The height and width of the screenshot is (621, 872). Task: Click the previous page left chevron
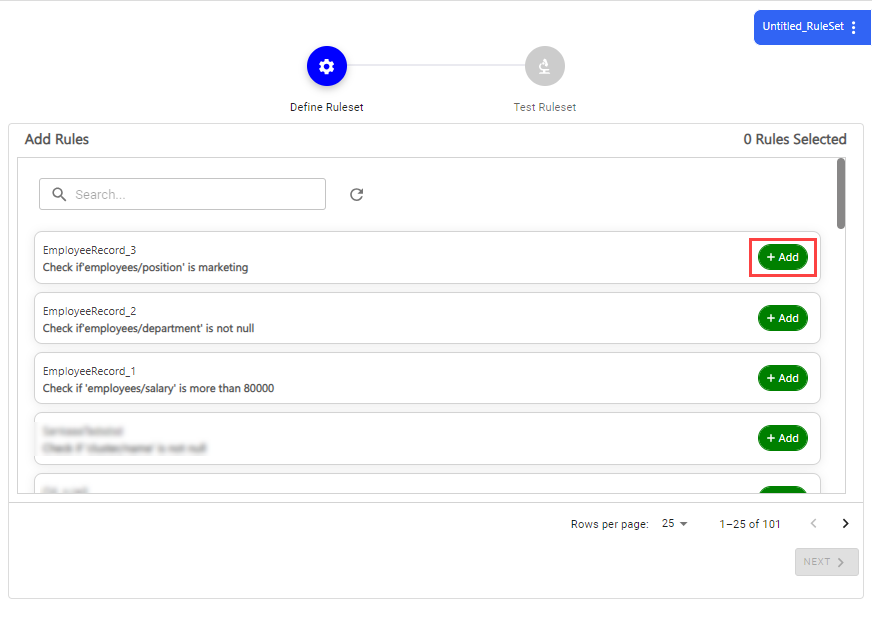pos(814,523)
